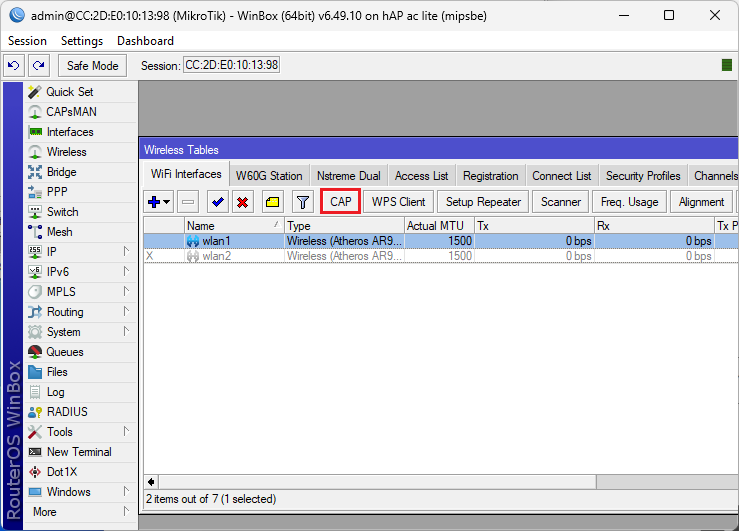Enable interface with blue checkmark icon
The width and height of the screenshot is (739, 531).
pos(217,202)
